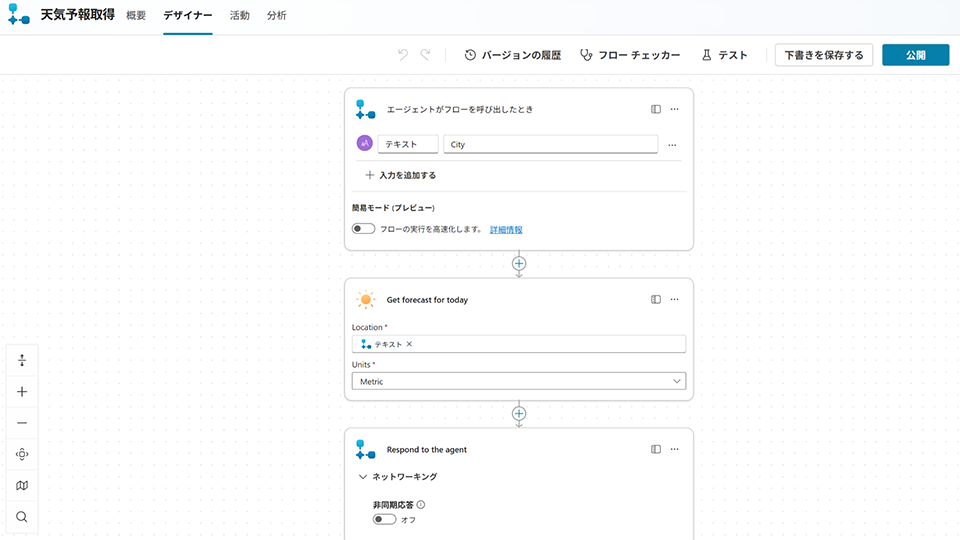Open the 活動 tab

[239, 15]
